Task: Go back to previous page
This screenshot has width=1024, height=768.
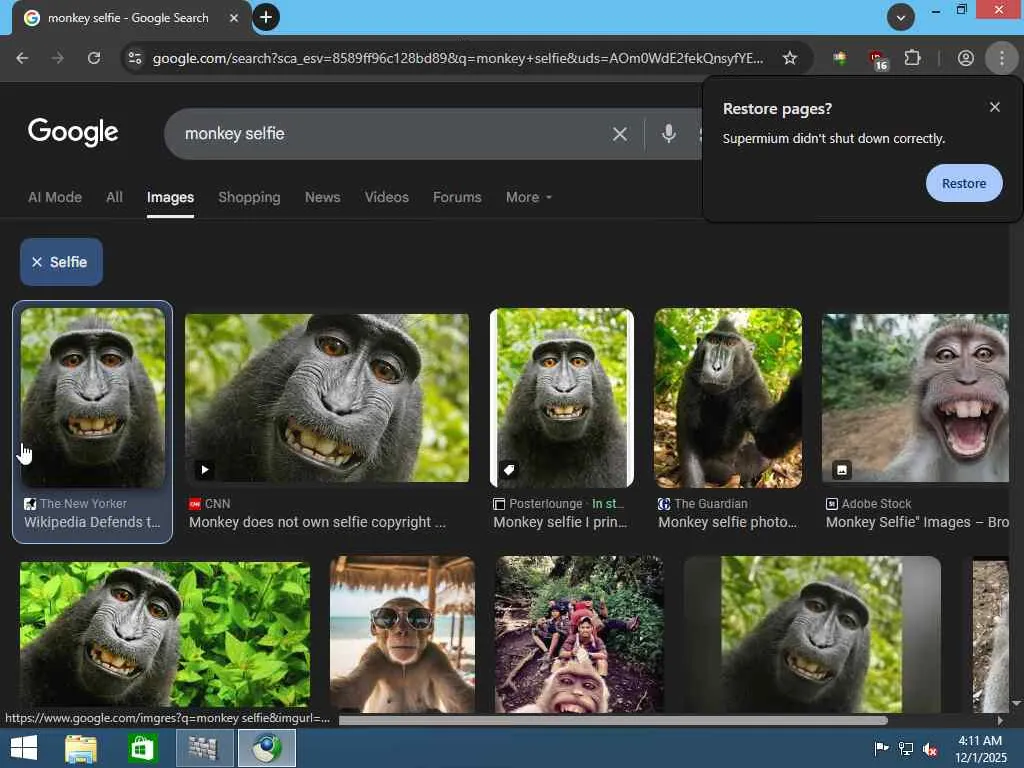Action: click(22, 58)
